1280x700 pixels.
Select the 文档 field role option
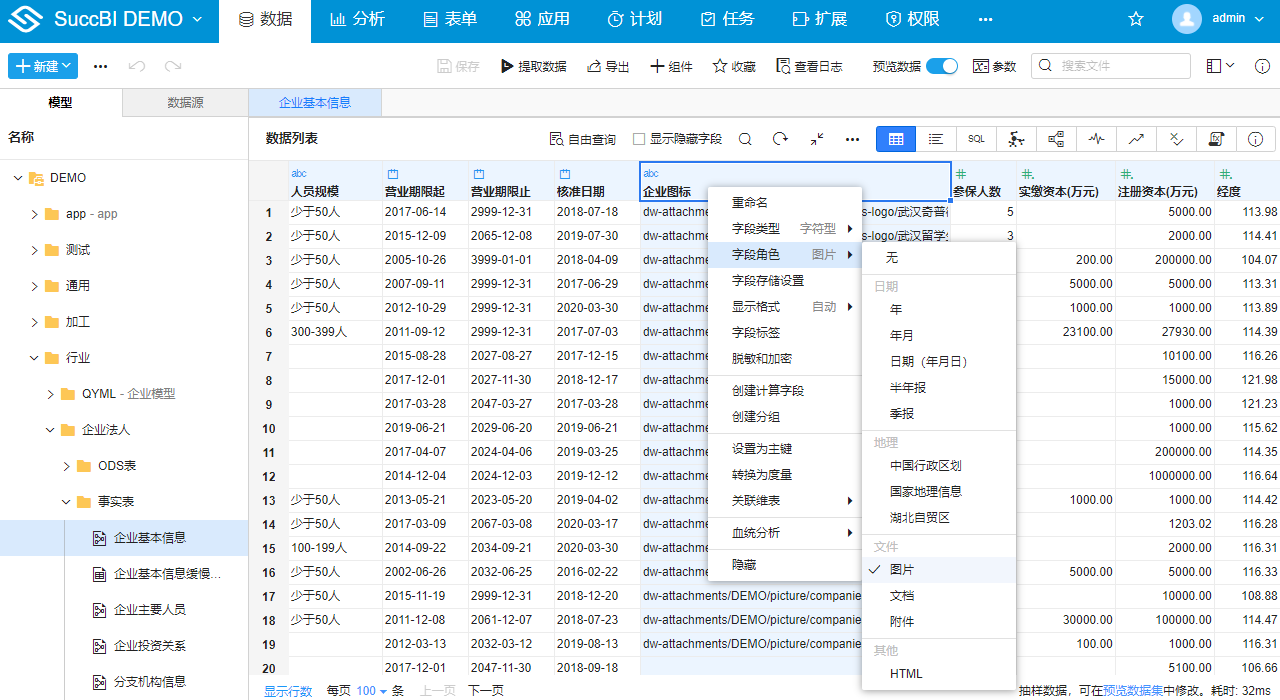902,595
